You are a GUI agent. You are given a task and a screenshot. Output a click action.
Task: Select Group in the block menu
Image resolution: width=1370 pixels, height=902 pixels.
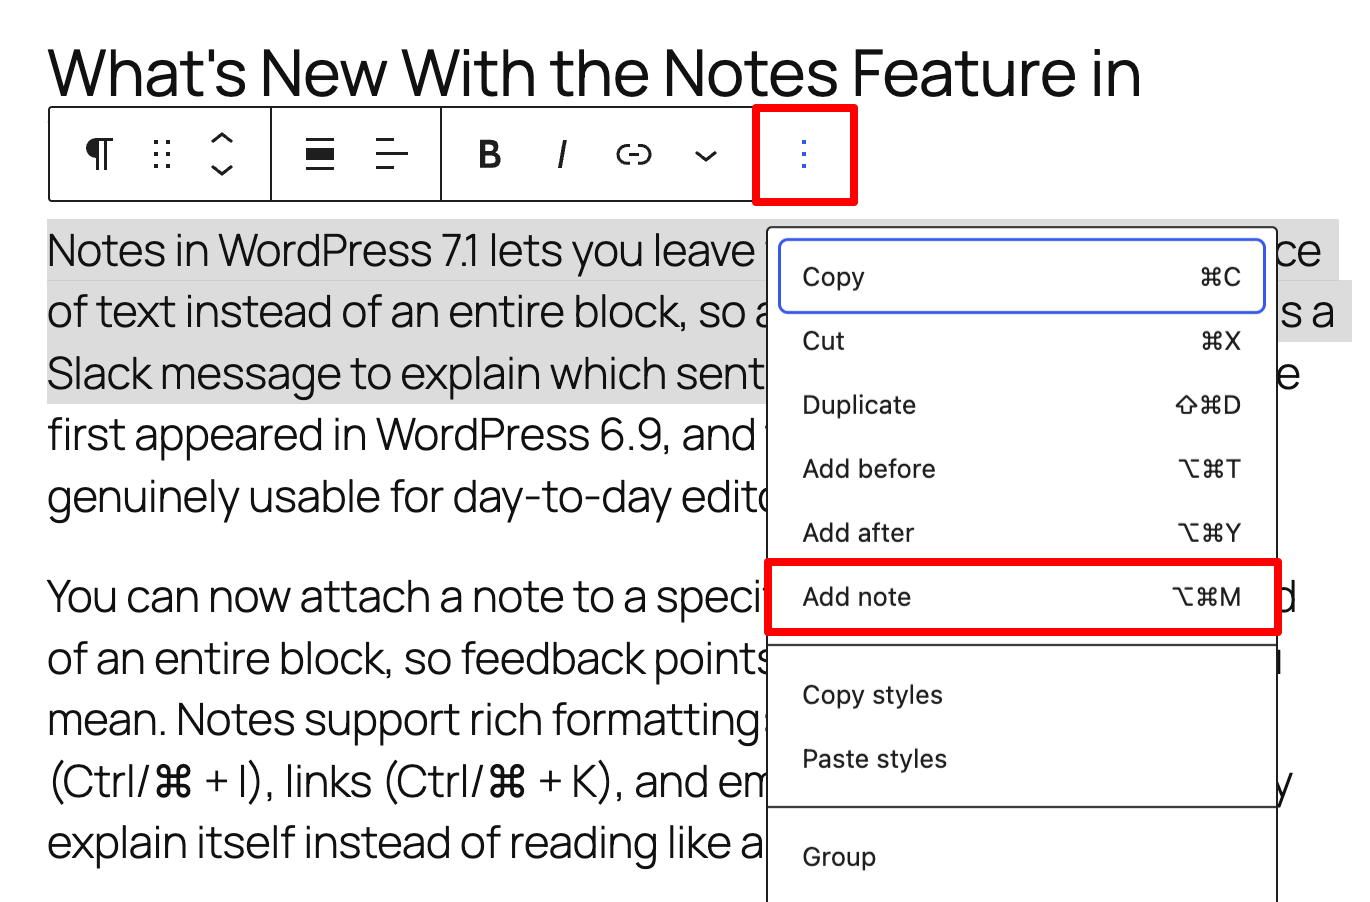(x=1022, y=857)
